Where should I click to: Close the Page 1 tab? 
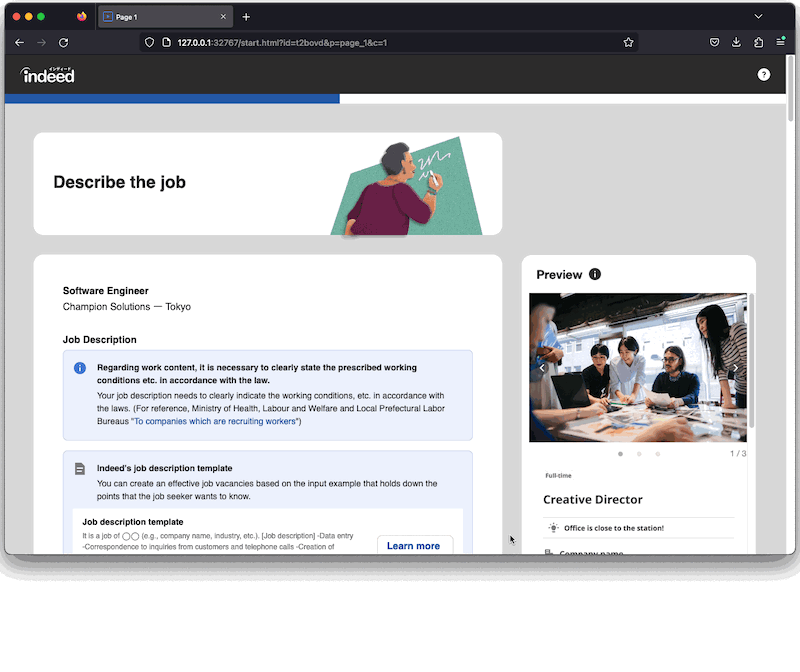pos(223,17)
